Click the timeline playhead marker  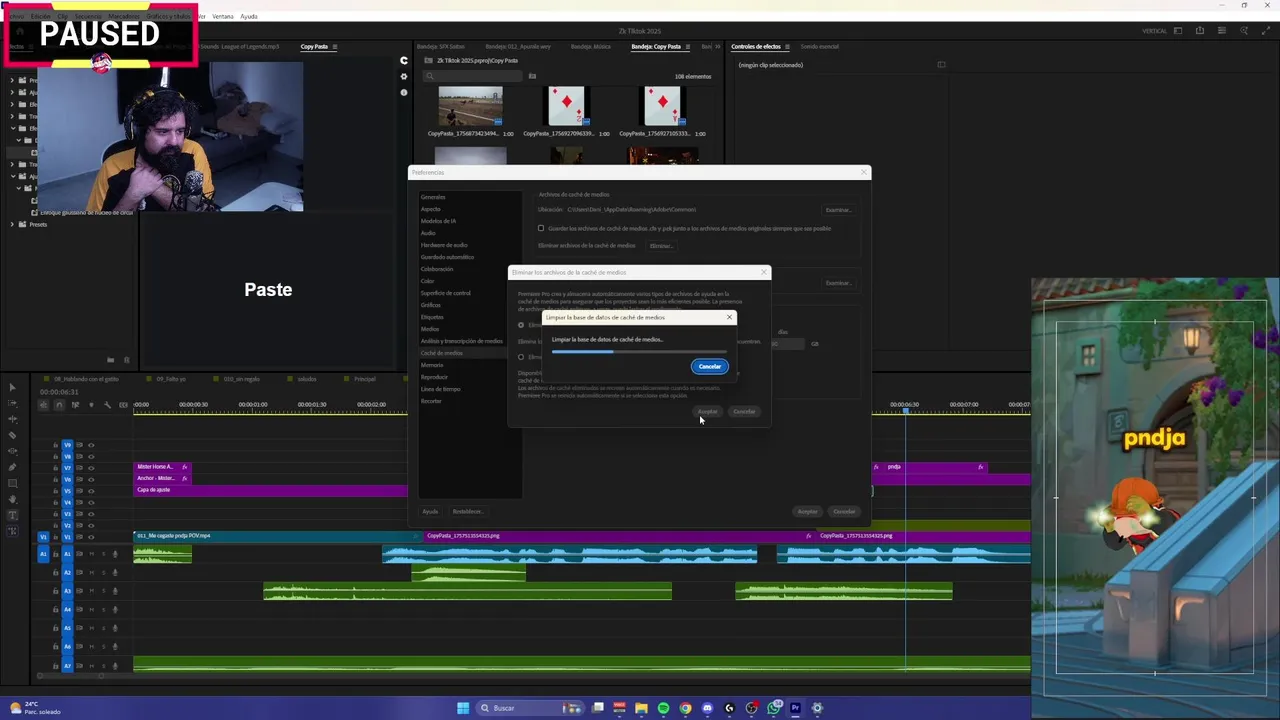pyautogui.click(x=906, y=410)
